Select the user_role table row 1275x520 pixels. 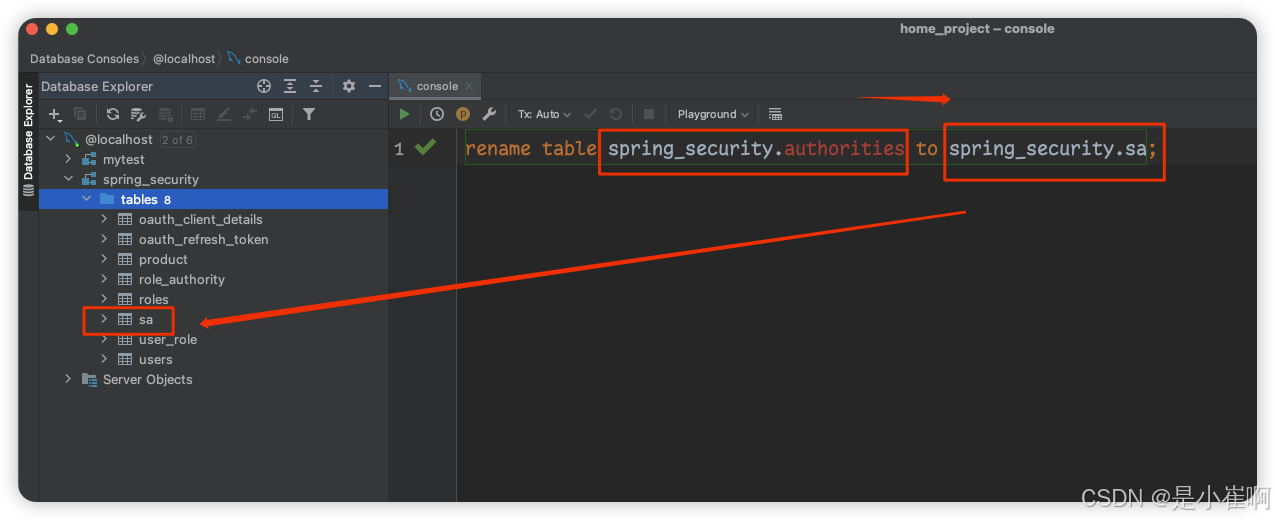213,339
